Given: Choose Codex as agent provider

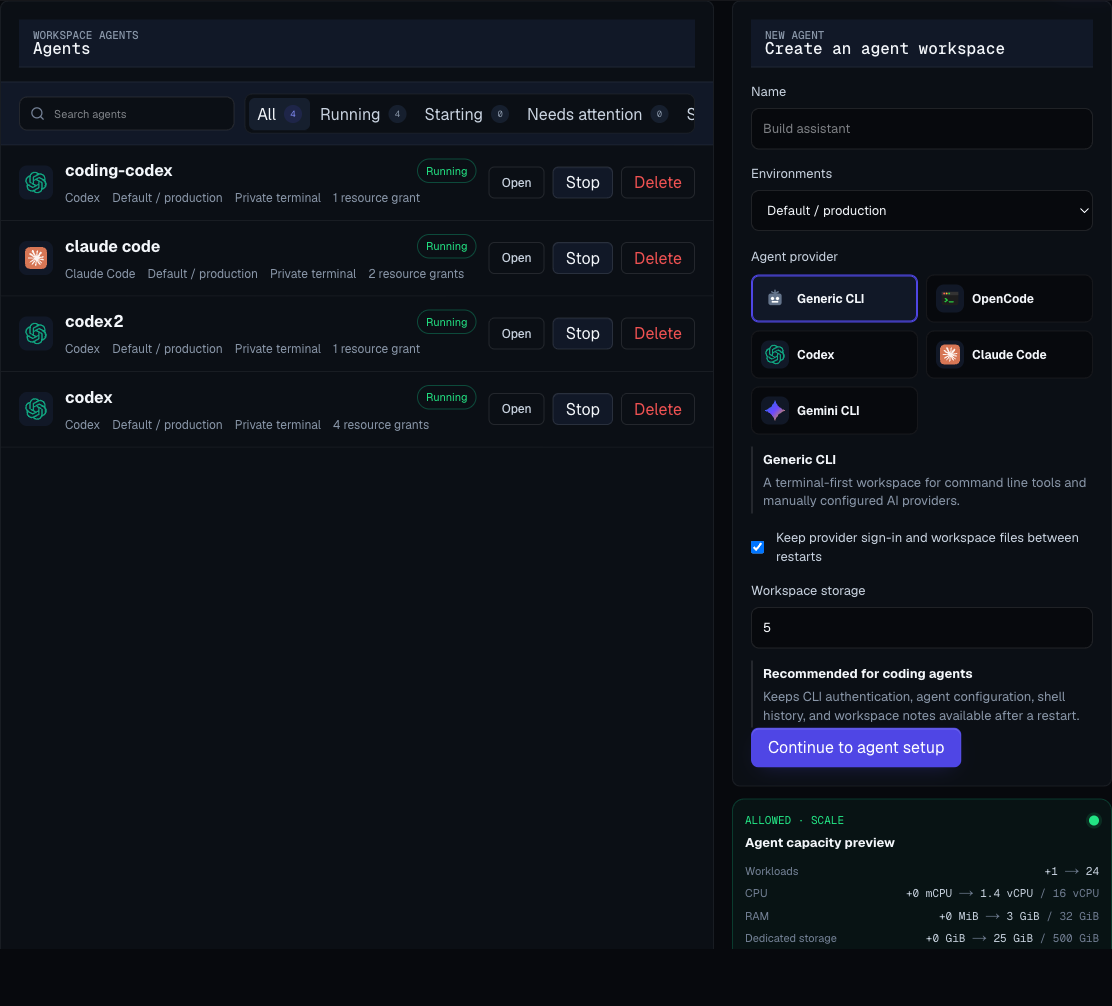Looking at the screenshot, I should click(x=834, y=354).
